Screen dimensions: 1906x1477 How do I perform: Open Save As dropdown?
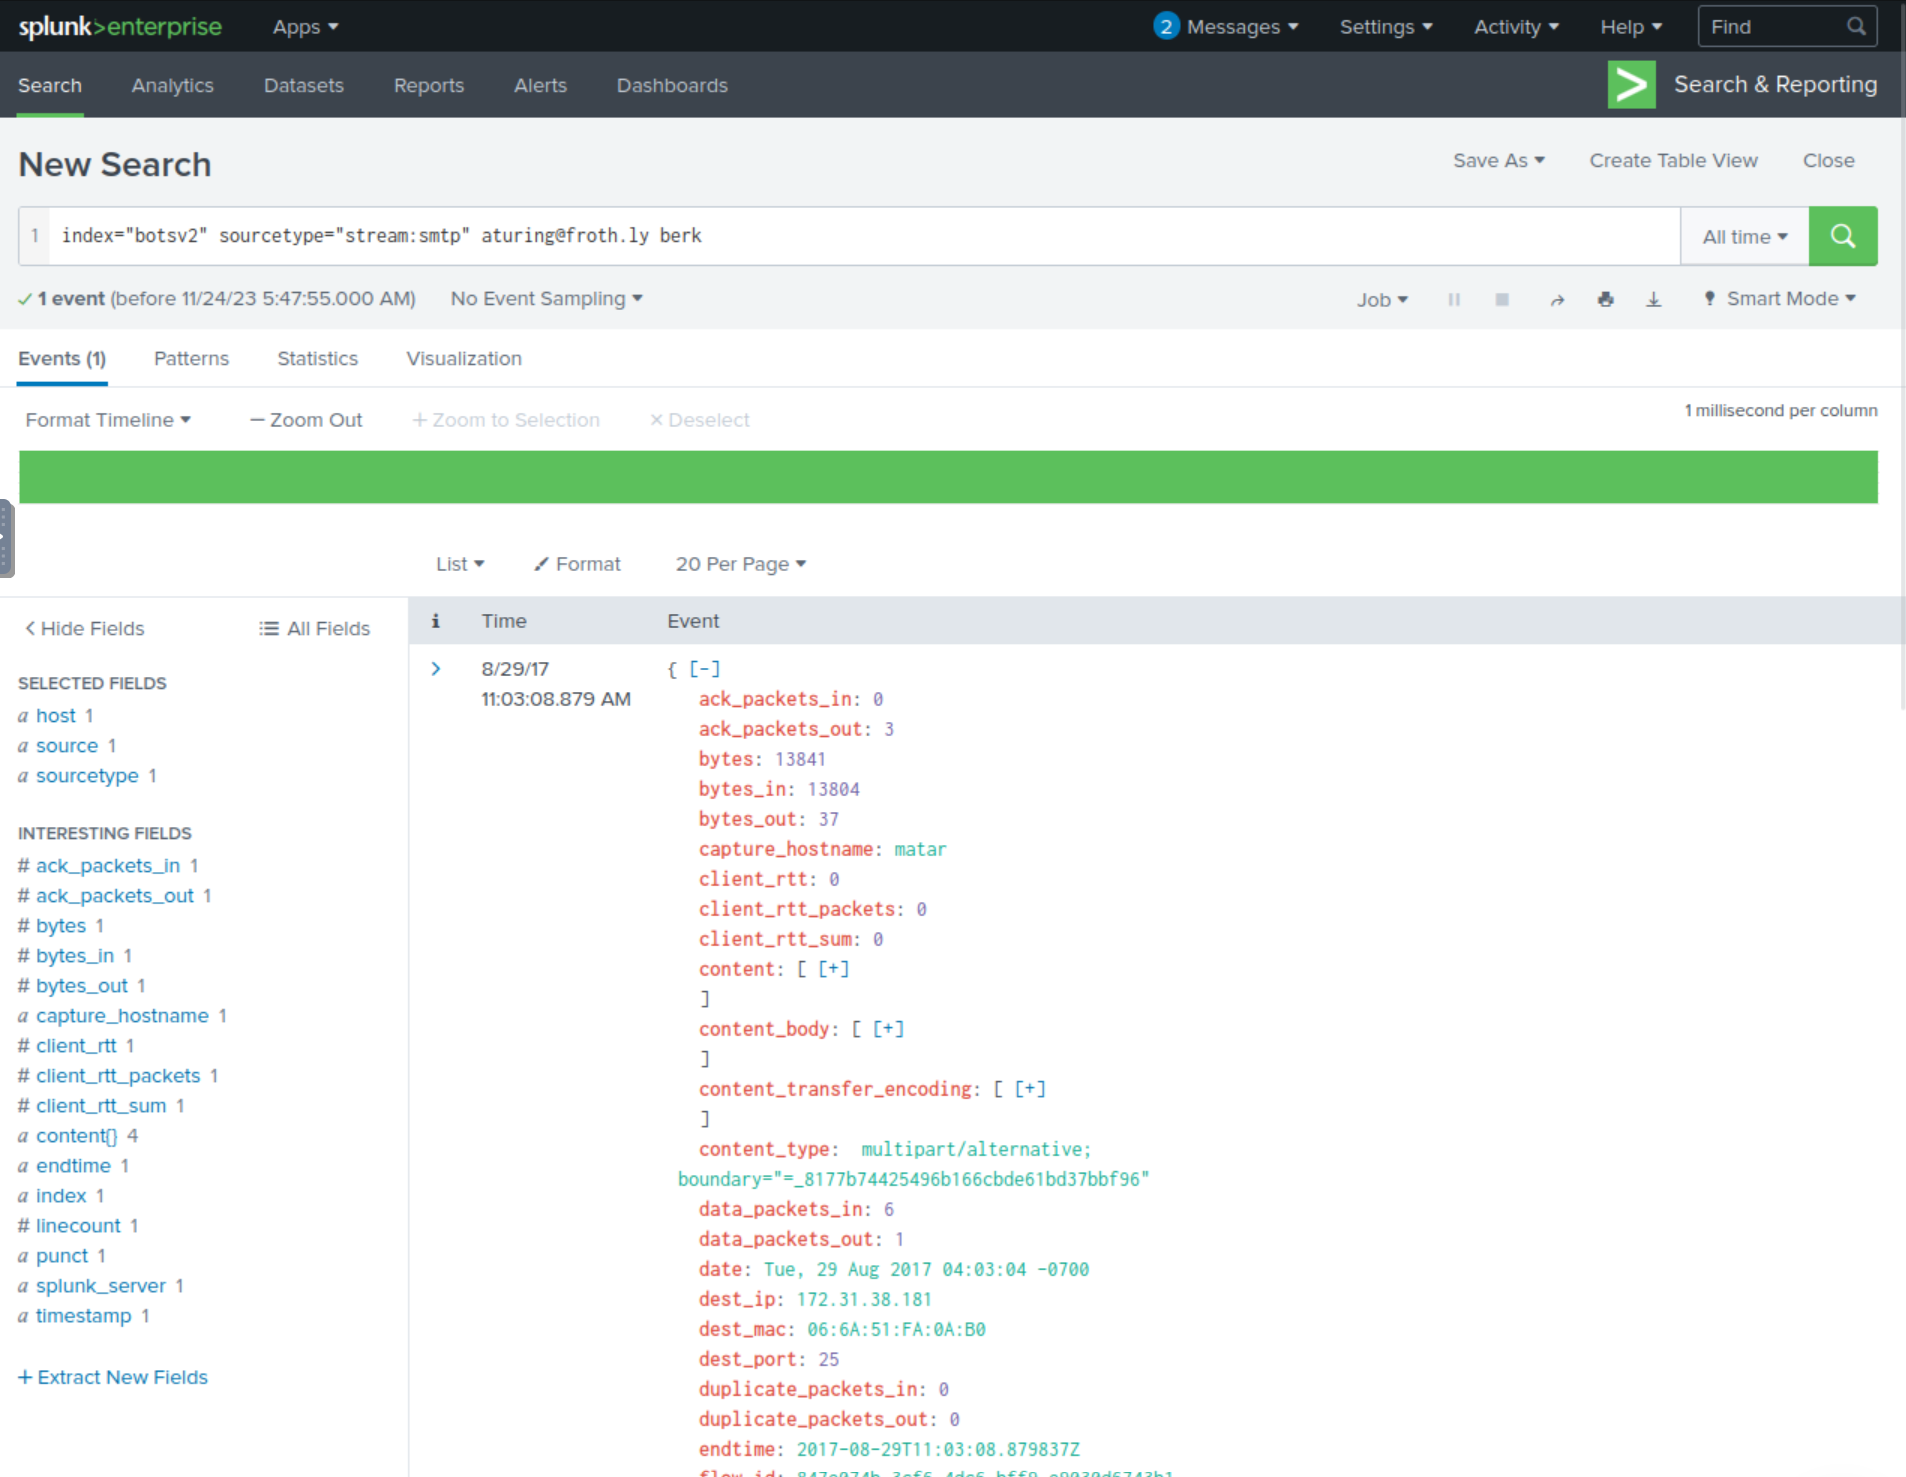(x=1499, y=161)
